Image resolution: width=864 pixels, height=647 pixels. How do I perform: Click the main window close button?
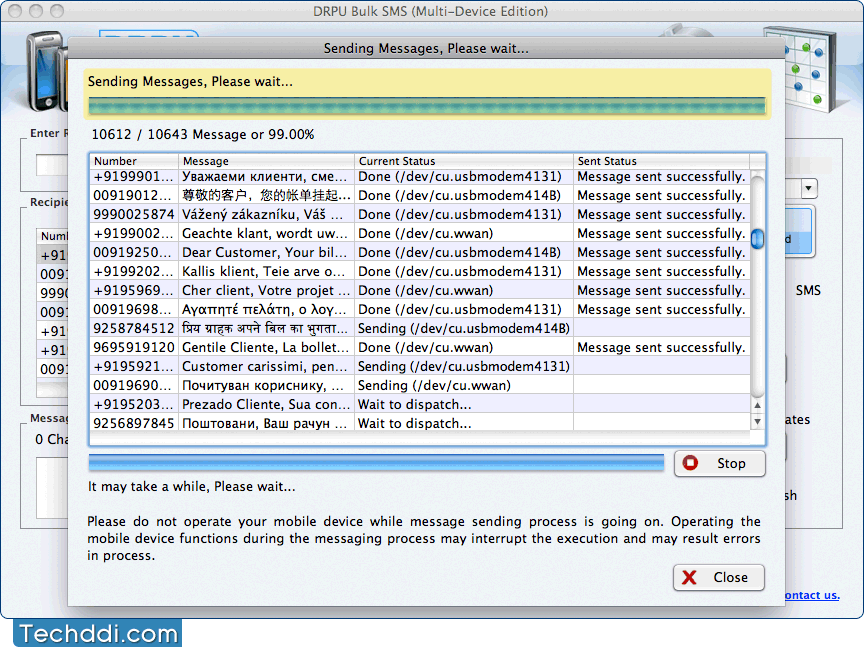[15, 10]
